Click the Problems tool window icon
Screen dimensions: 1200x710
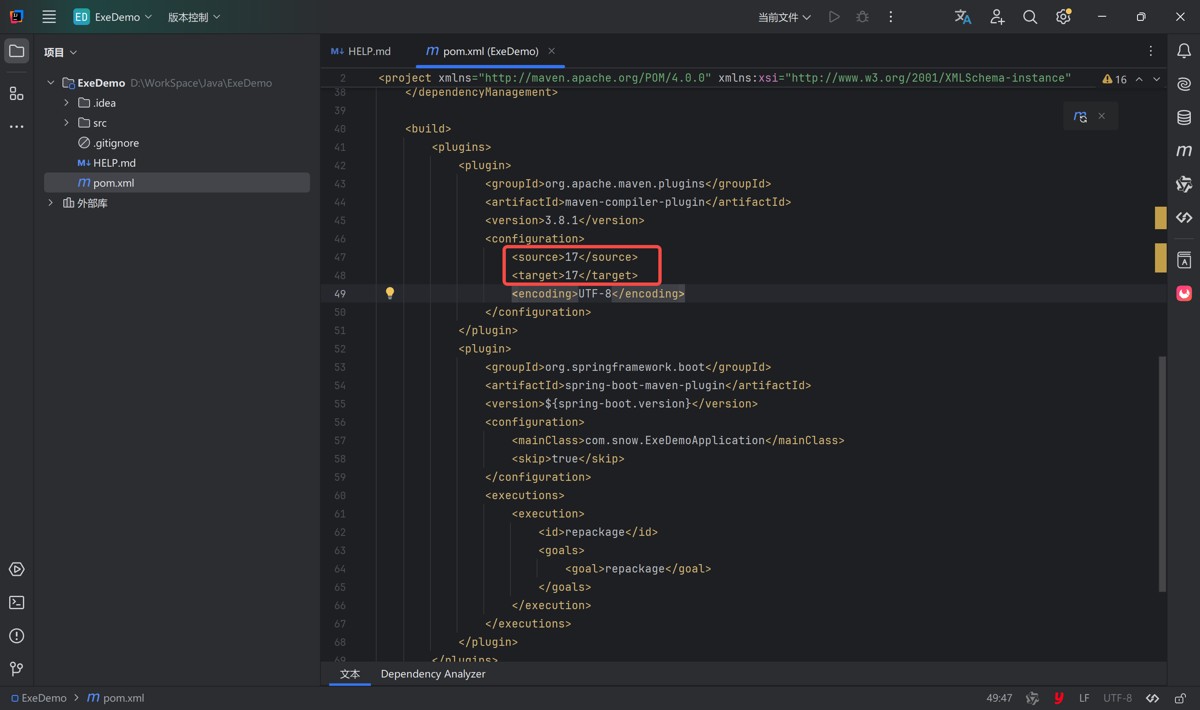pos(16,636)
